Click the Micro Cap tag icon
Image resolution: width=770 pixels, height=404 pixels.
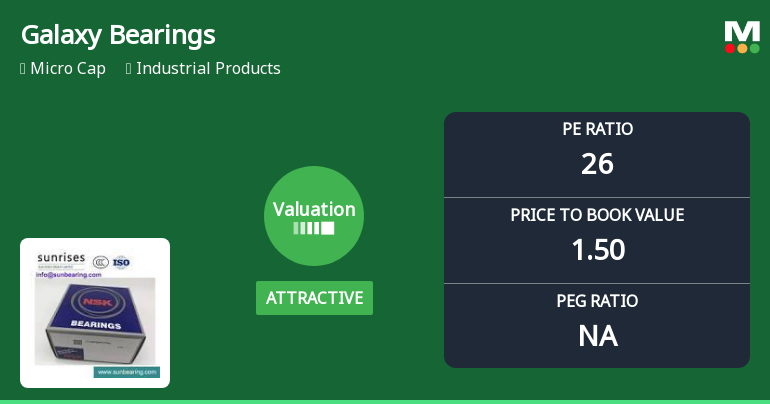(22, 69)
